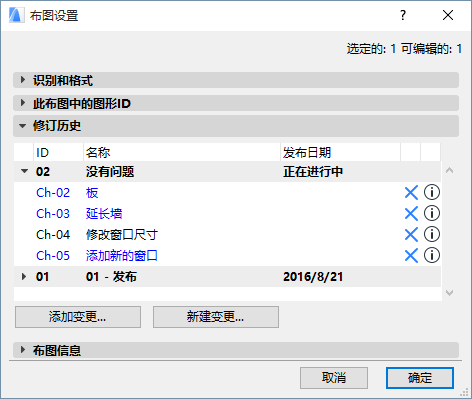Select the Ch-05 ID cell
This screenshot has width=472, height=399.
(53, 256)
